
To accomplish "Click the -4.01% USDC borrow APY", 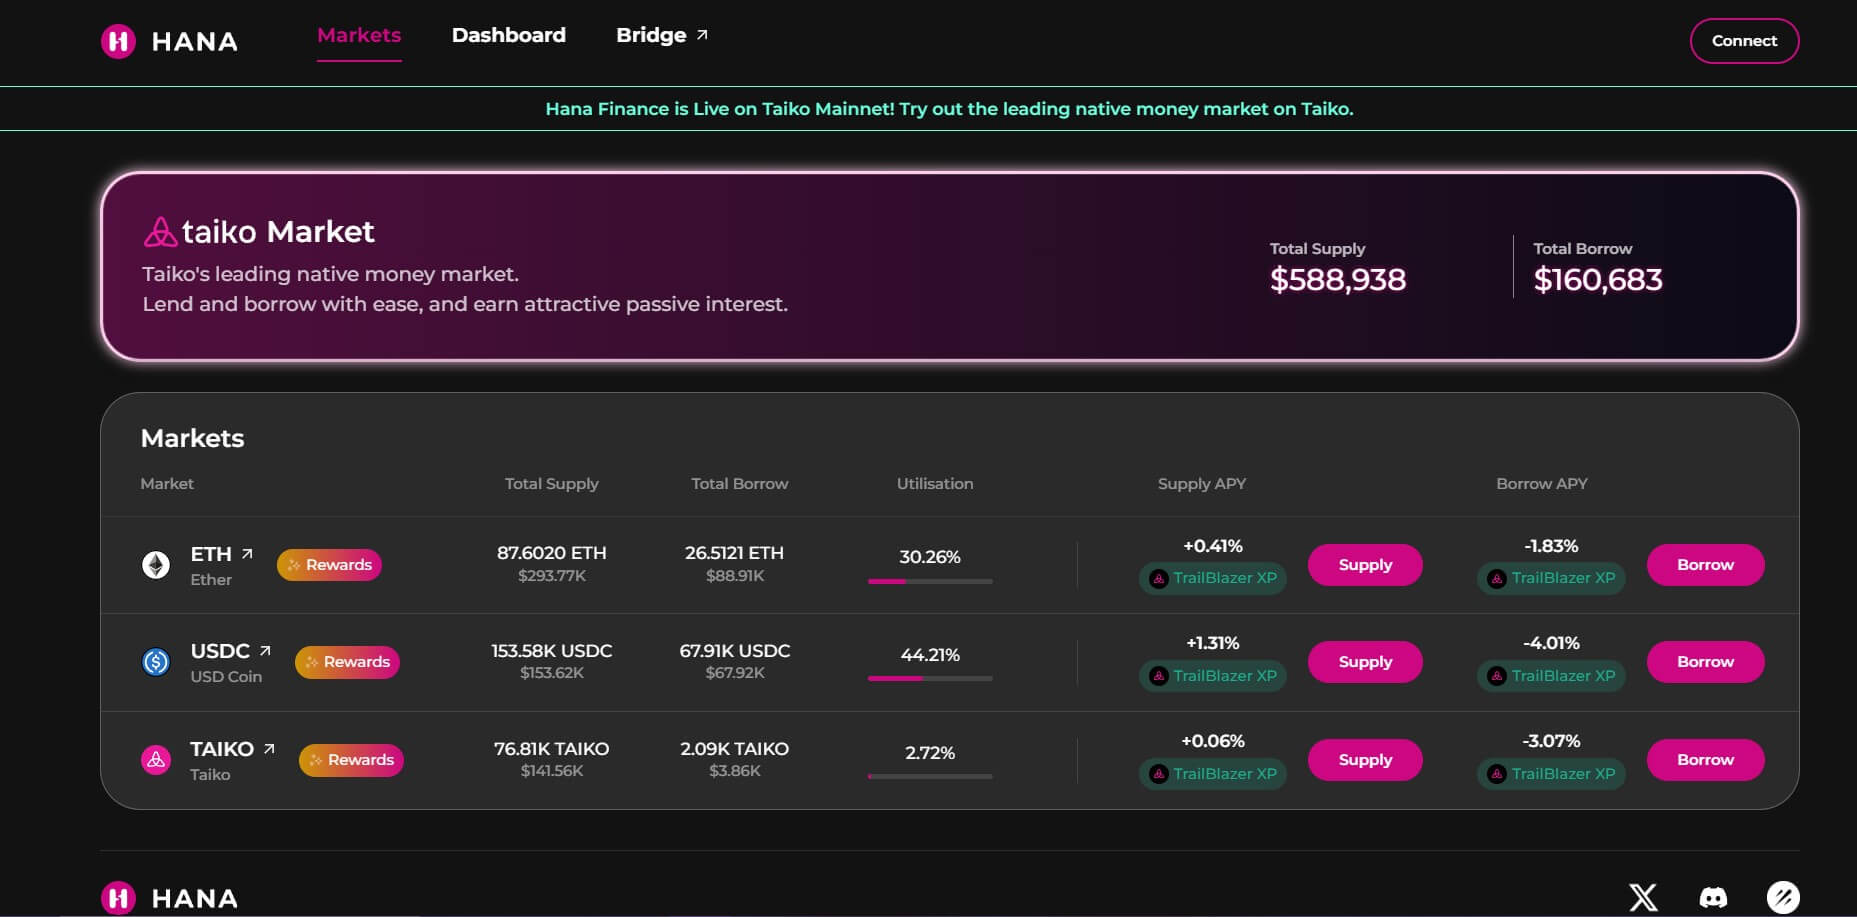I will coord(1551,643).
